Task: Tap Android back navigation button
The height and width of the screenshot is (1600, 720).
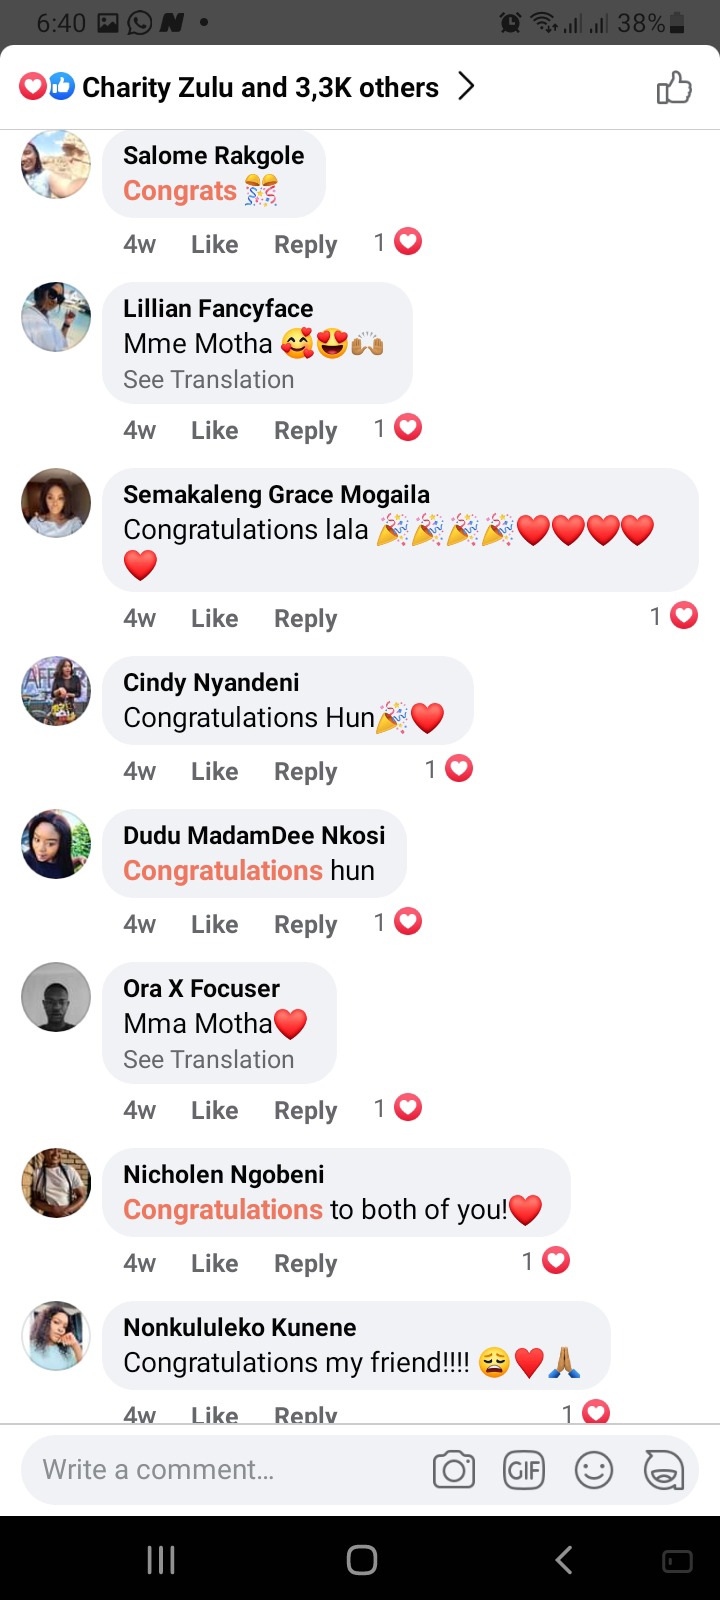Action: 564,1560
